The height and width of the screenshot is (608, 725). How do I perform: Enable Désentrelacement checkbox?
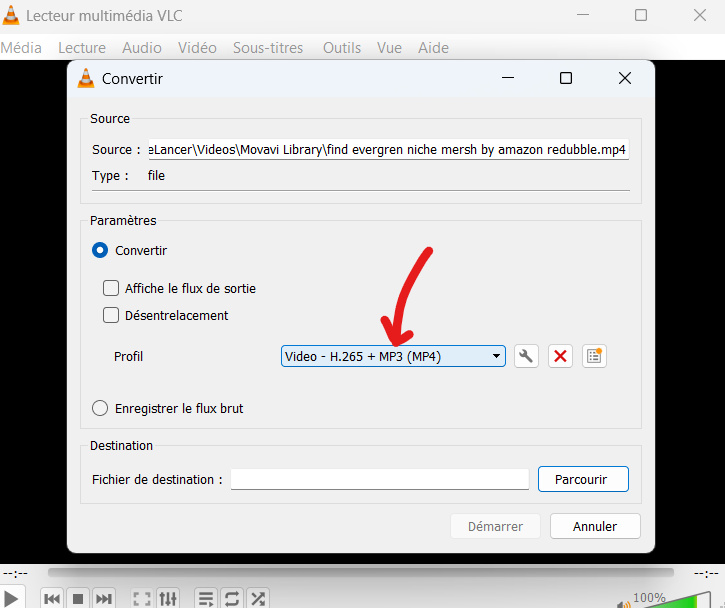111,315
